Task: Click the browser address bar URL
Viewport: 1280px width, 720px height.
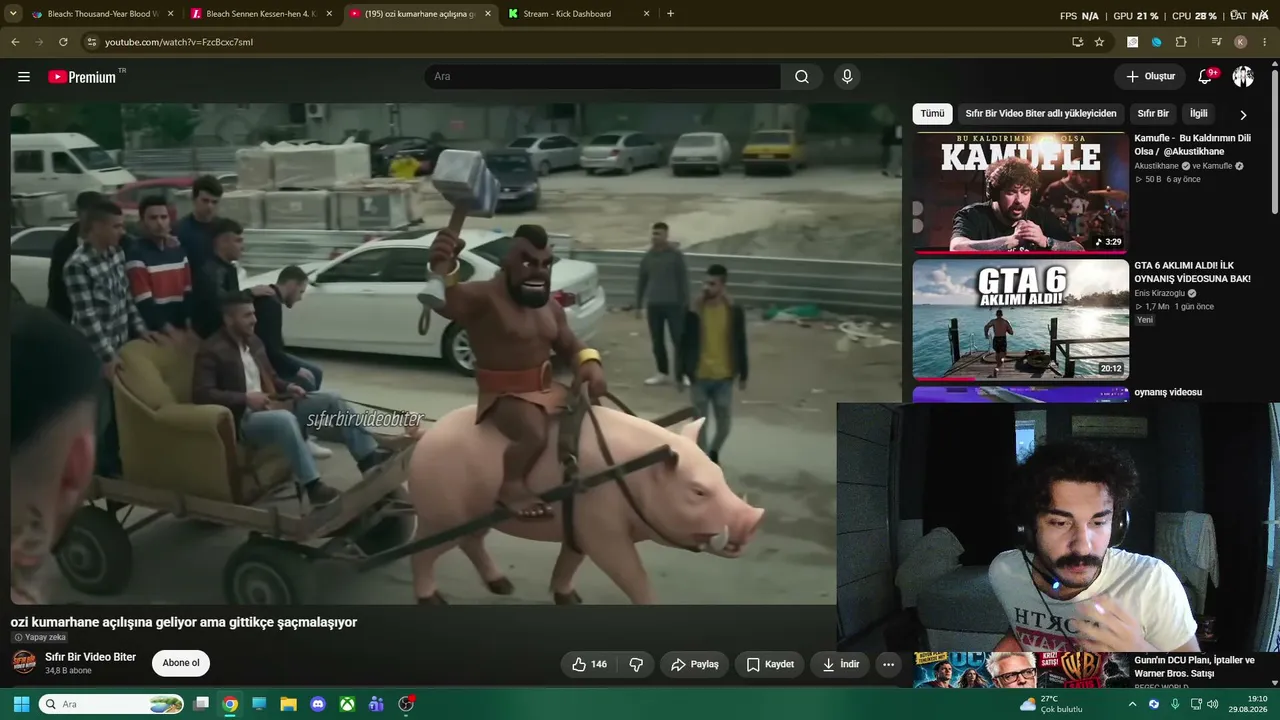Action: pos(179,42)
